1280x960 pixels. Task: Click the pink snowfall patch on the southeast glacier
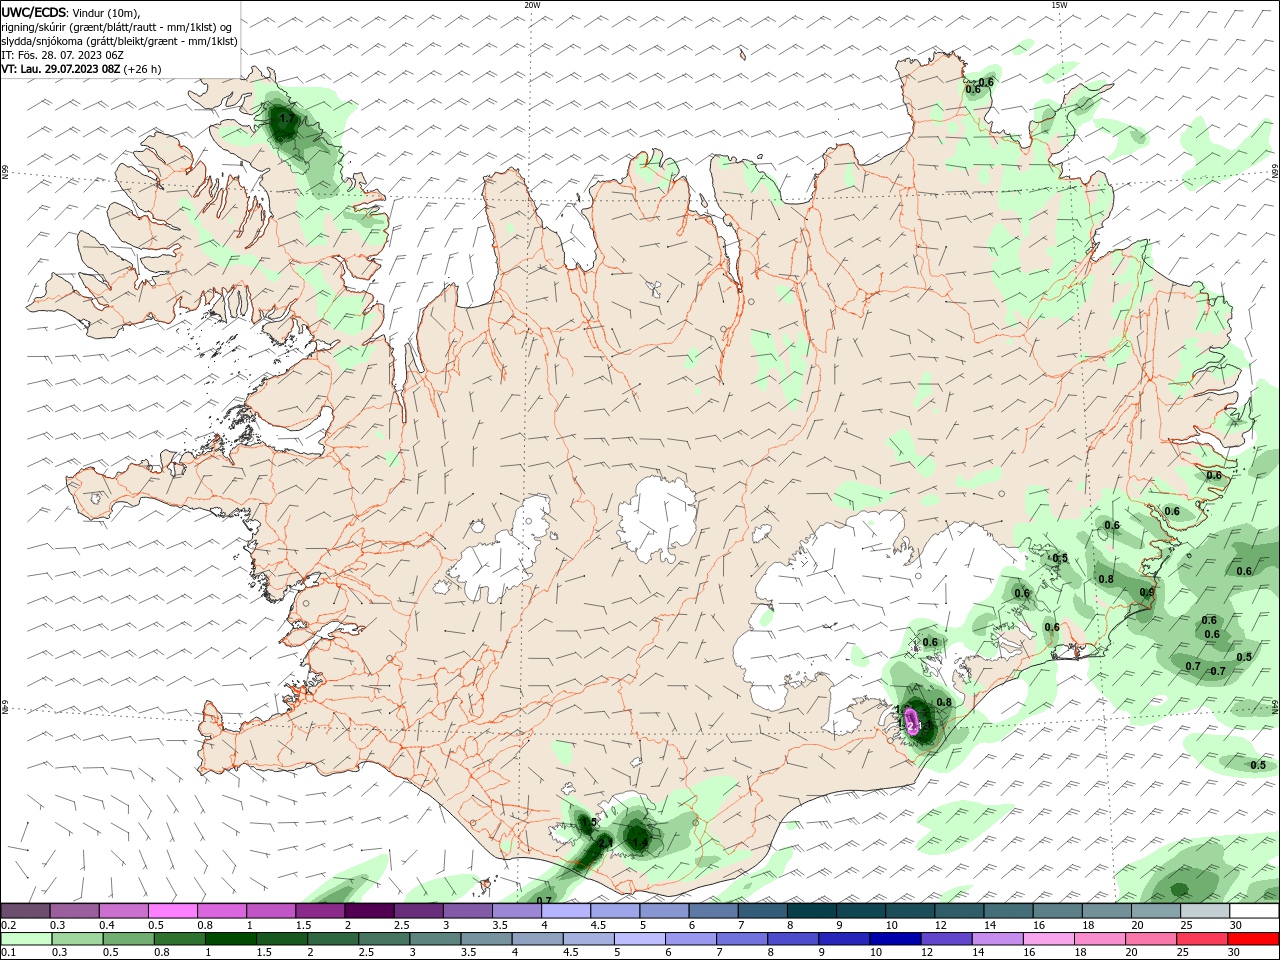pyautogui.click(x=911, y=722)
